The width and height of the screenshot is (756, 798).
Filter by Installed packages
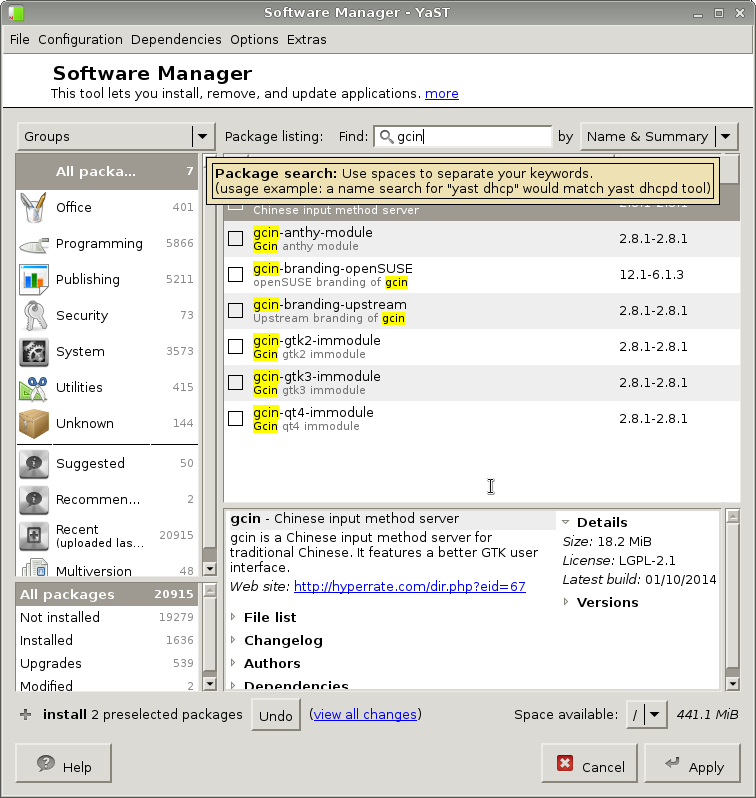tap(107, 640)
